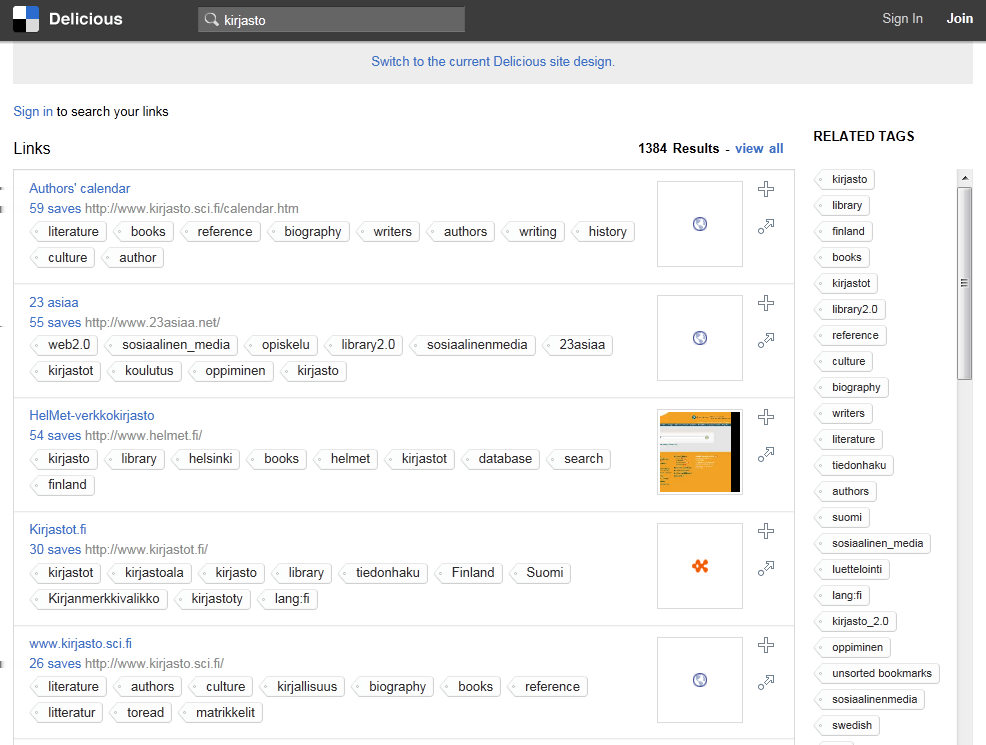
Task: Select the finland related tag
Action: pyautogui.click(x=844, y=231)
